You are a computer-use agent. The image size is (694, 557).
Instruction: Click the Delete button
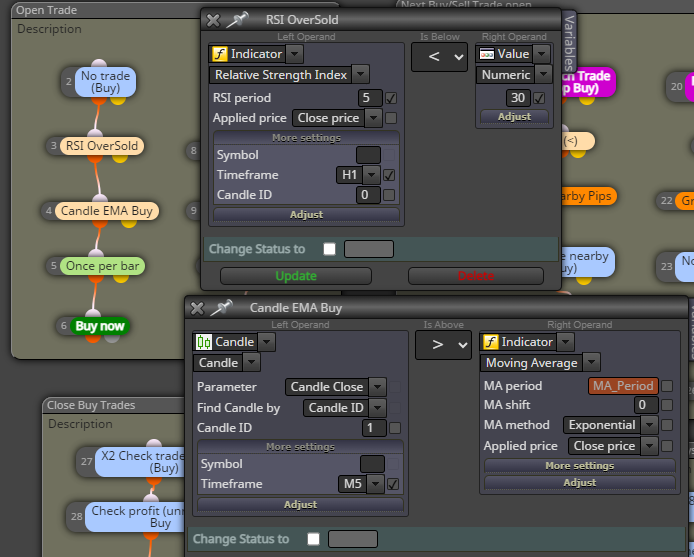tap(476, 276)
